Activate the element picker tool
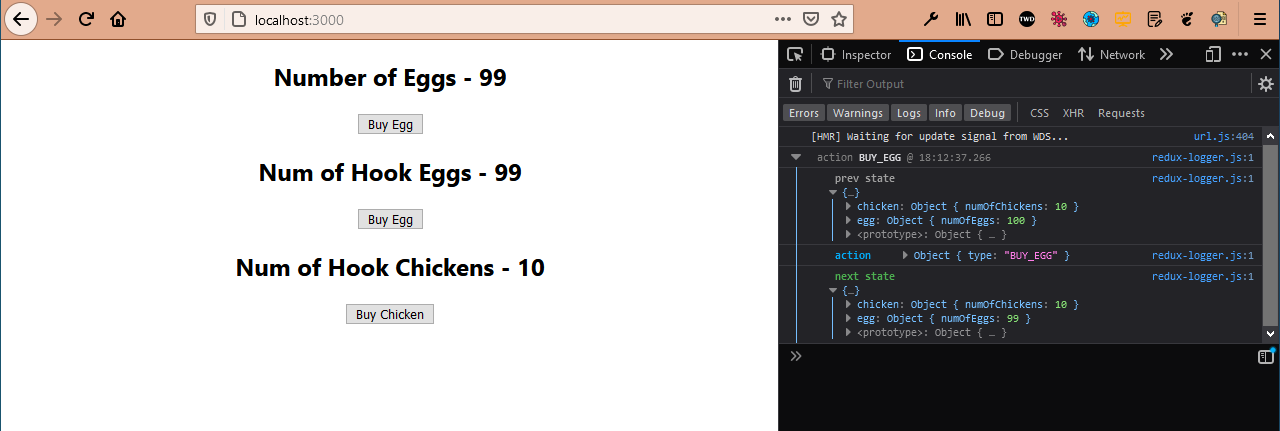1280x431 pixels. [x=795, y=55]
